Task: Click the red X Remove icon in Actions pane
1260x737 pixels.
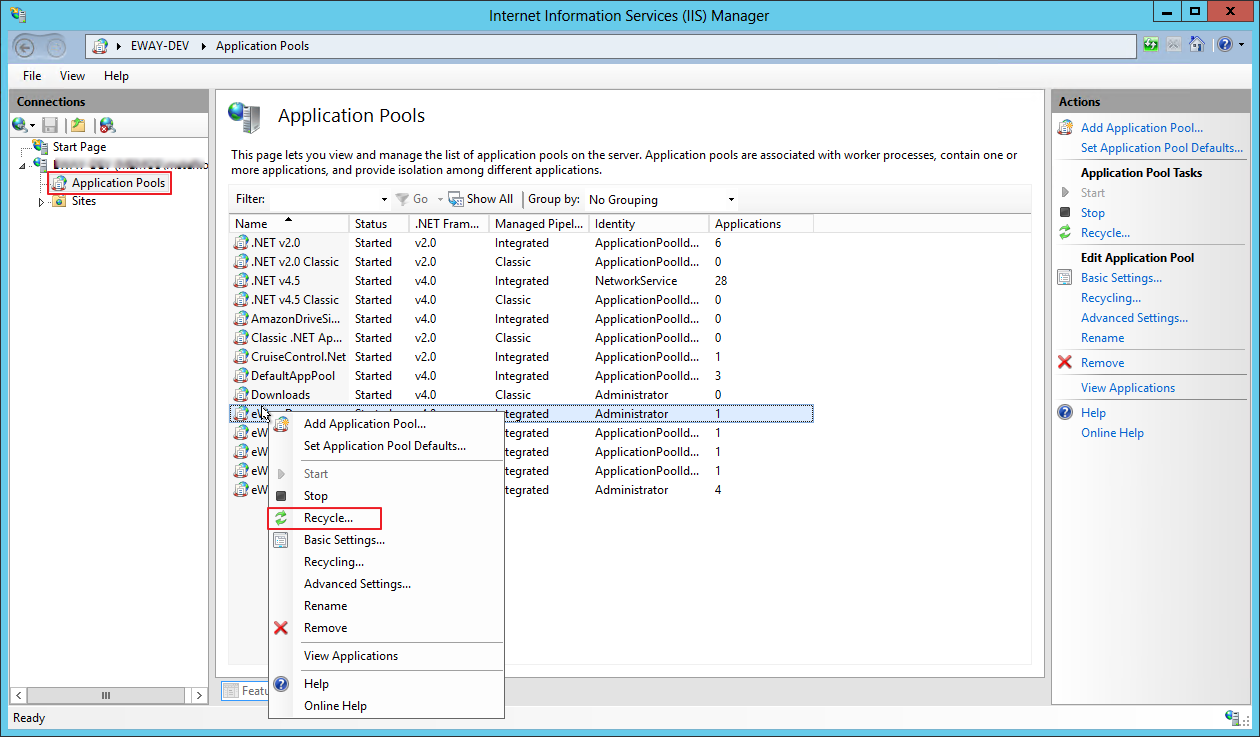Action: [x=1066, y=363]
